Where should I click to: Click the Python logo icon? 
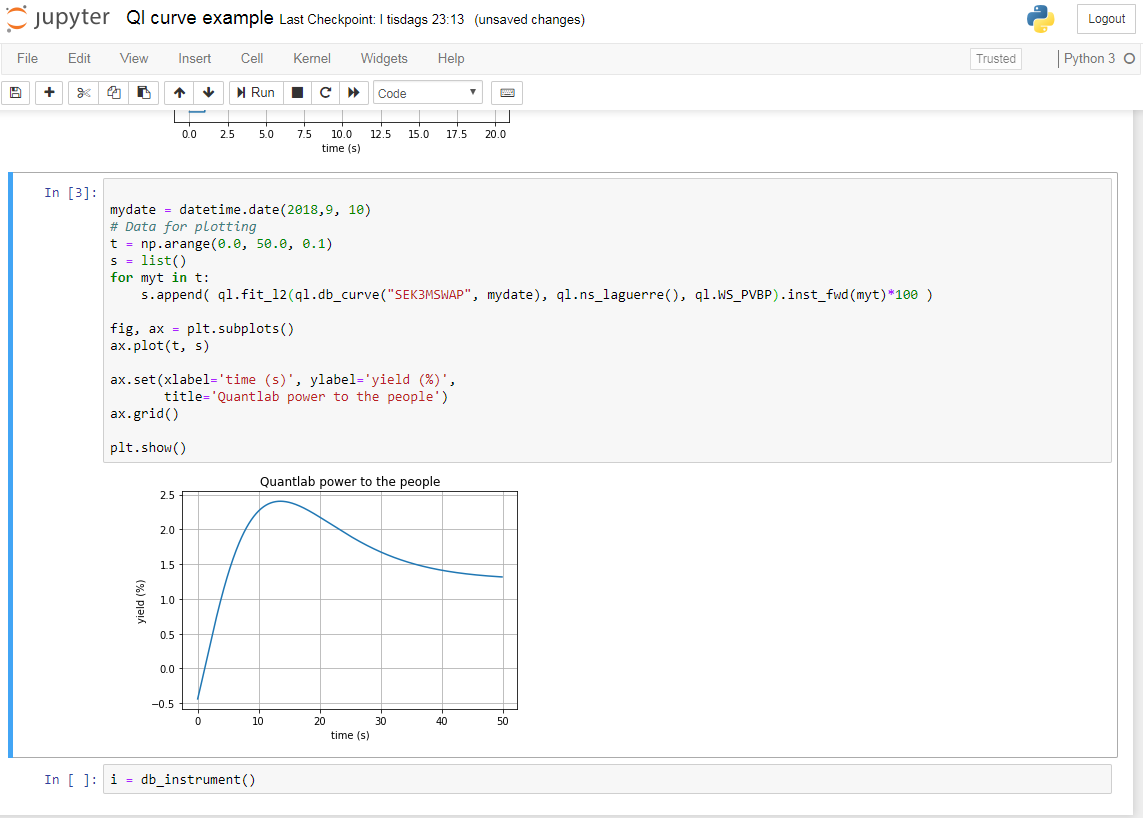(x=1041, y=19)
